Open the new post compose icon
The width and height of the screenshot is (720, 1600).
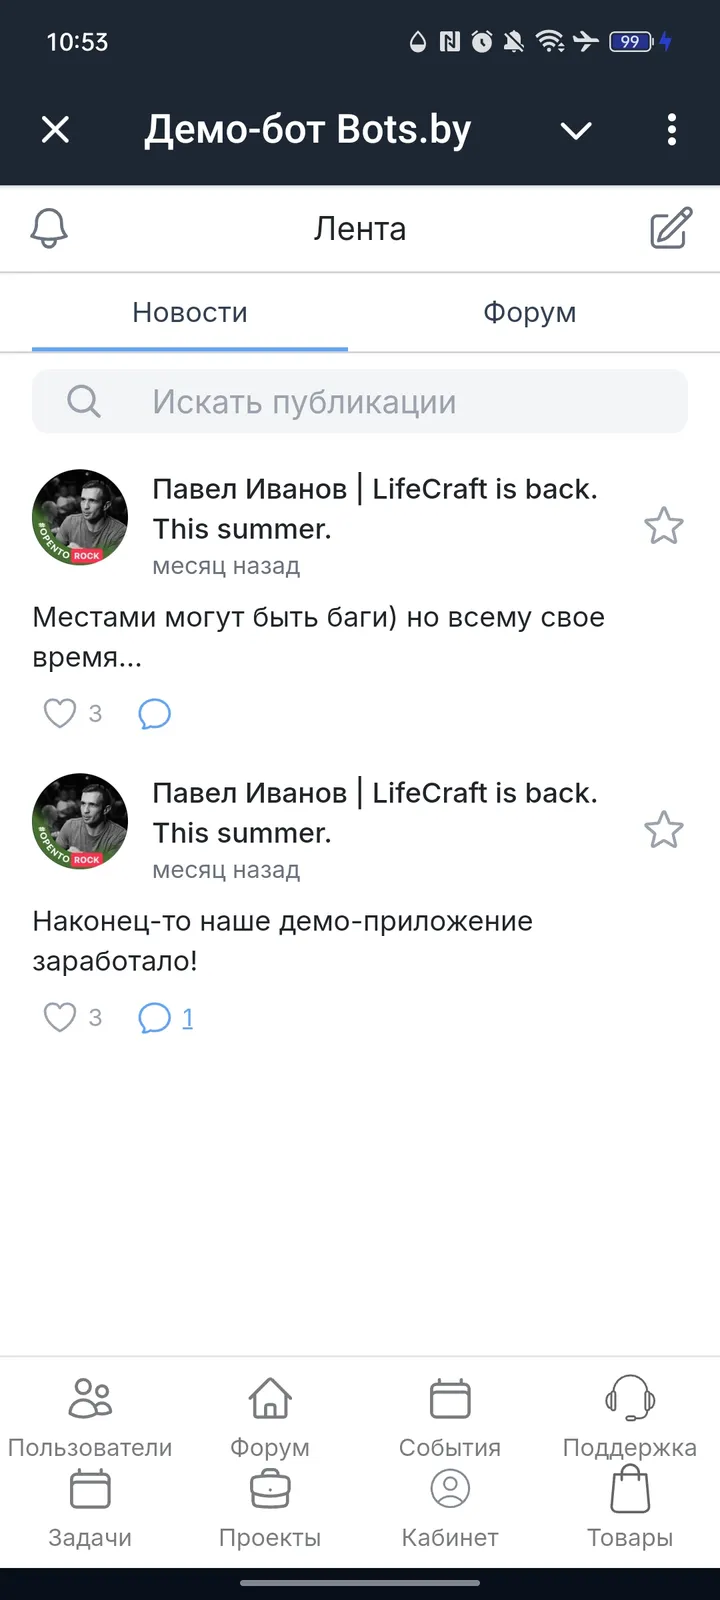pos(669,228)
